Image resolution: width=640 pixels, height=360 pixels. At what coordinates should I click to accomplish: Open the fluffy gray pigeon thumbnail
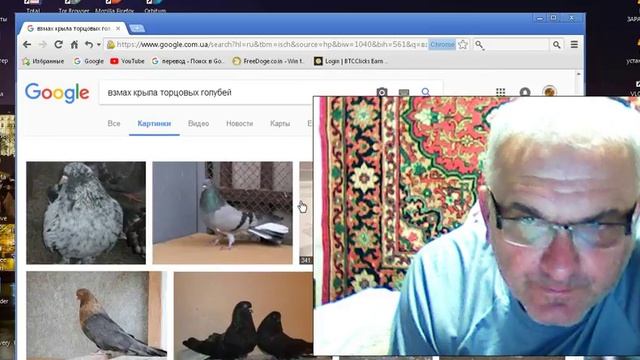point(86,213)
